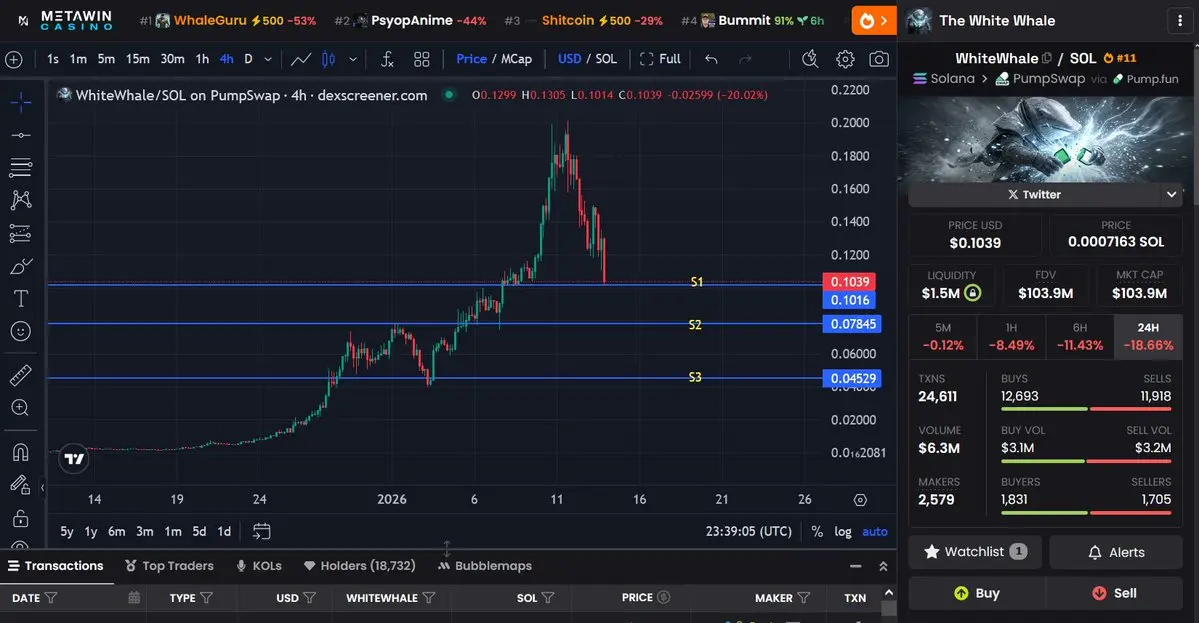Open the go to date calendar
Screen dimensions: 1199x623
262,531
